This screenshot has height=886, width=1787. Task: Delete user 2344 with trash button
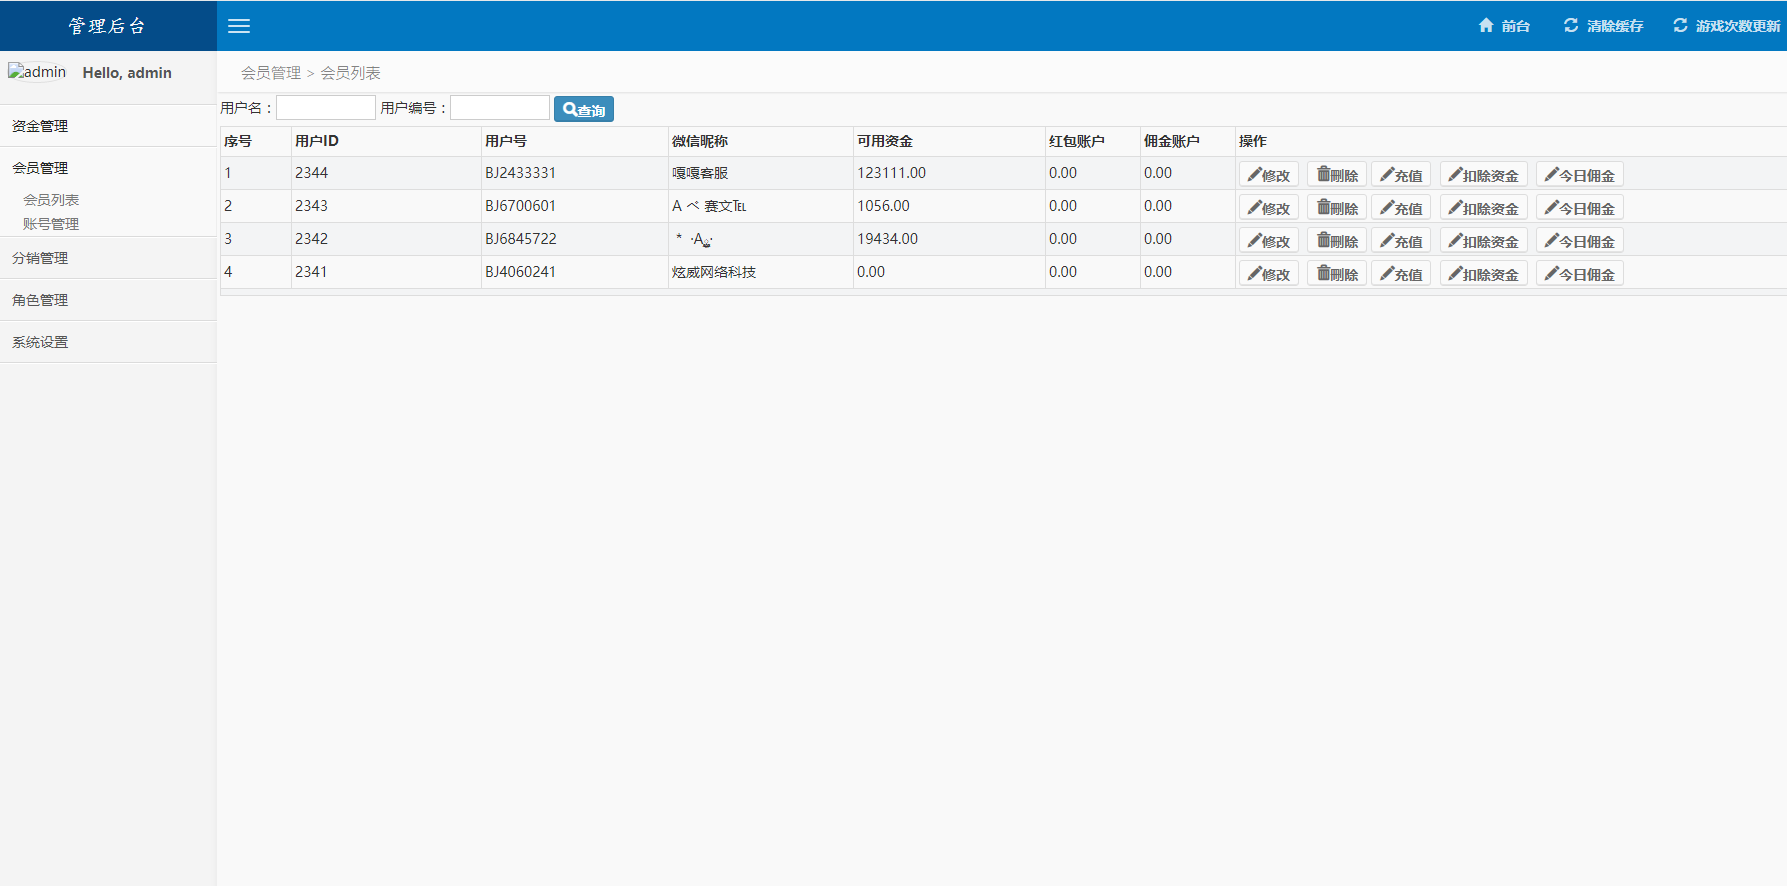pyautogui.click(x=1336, y=175)
